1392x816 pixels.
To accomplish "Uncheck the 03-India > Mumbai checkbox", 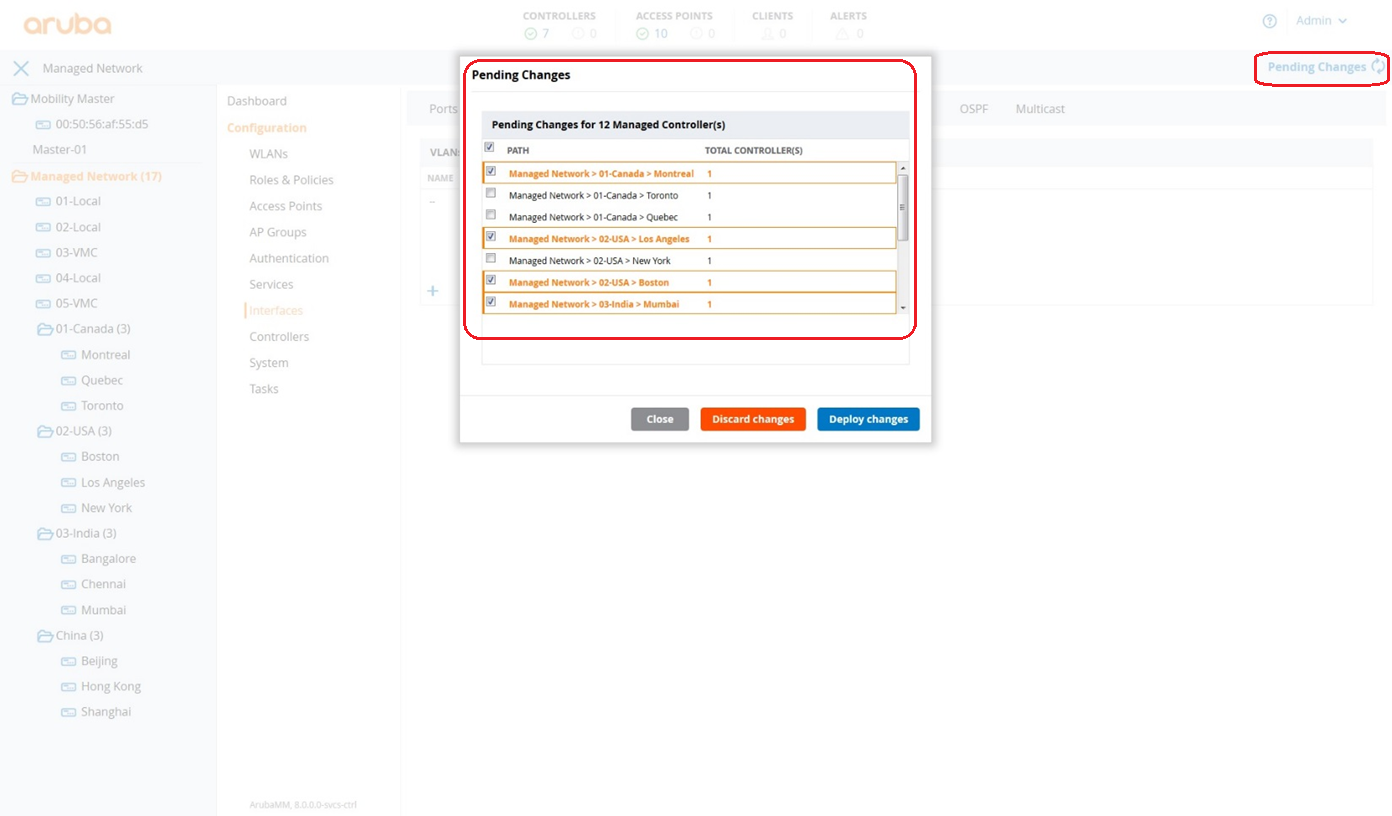I will click(x=490, y=301).
